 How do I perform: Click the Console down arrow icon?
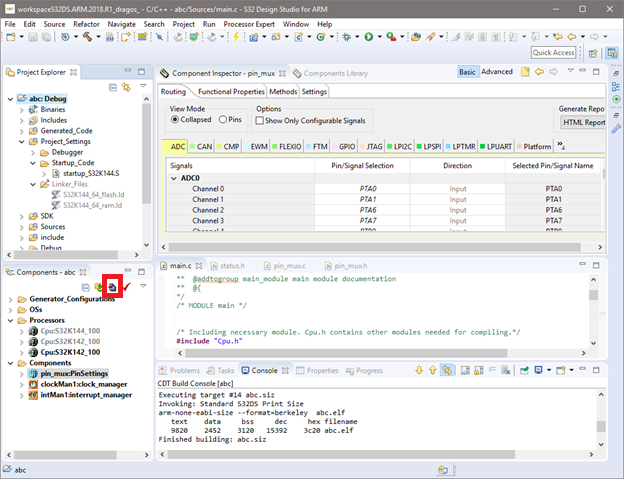[x=419, y=371]
